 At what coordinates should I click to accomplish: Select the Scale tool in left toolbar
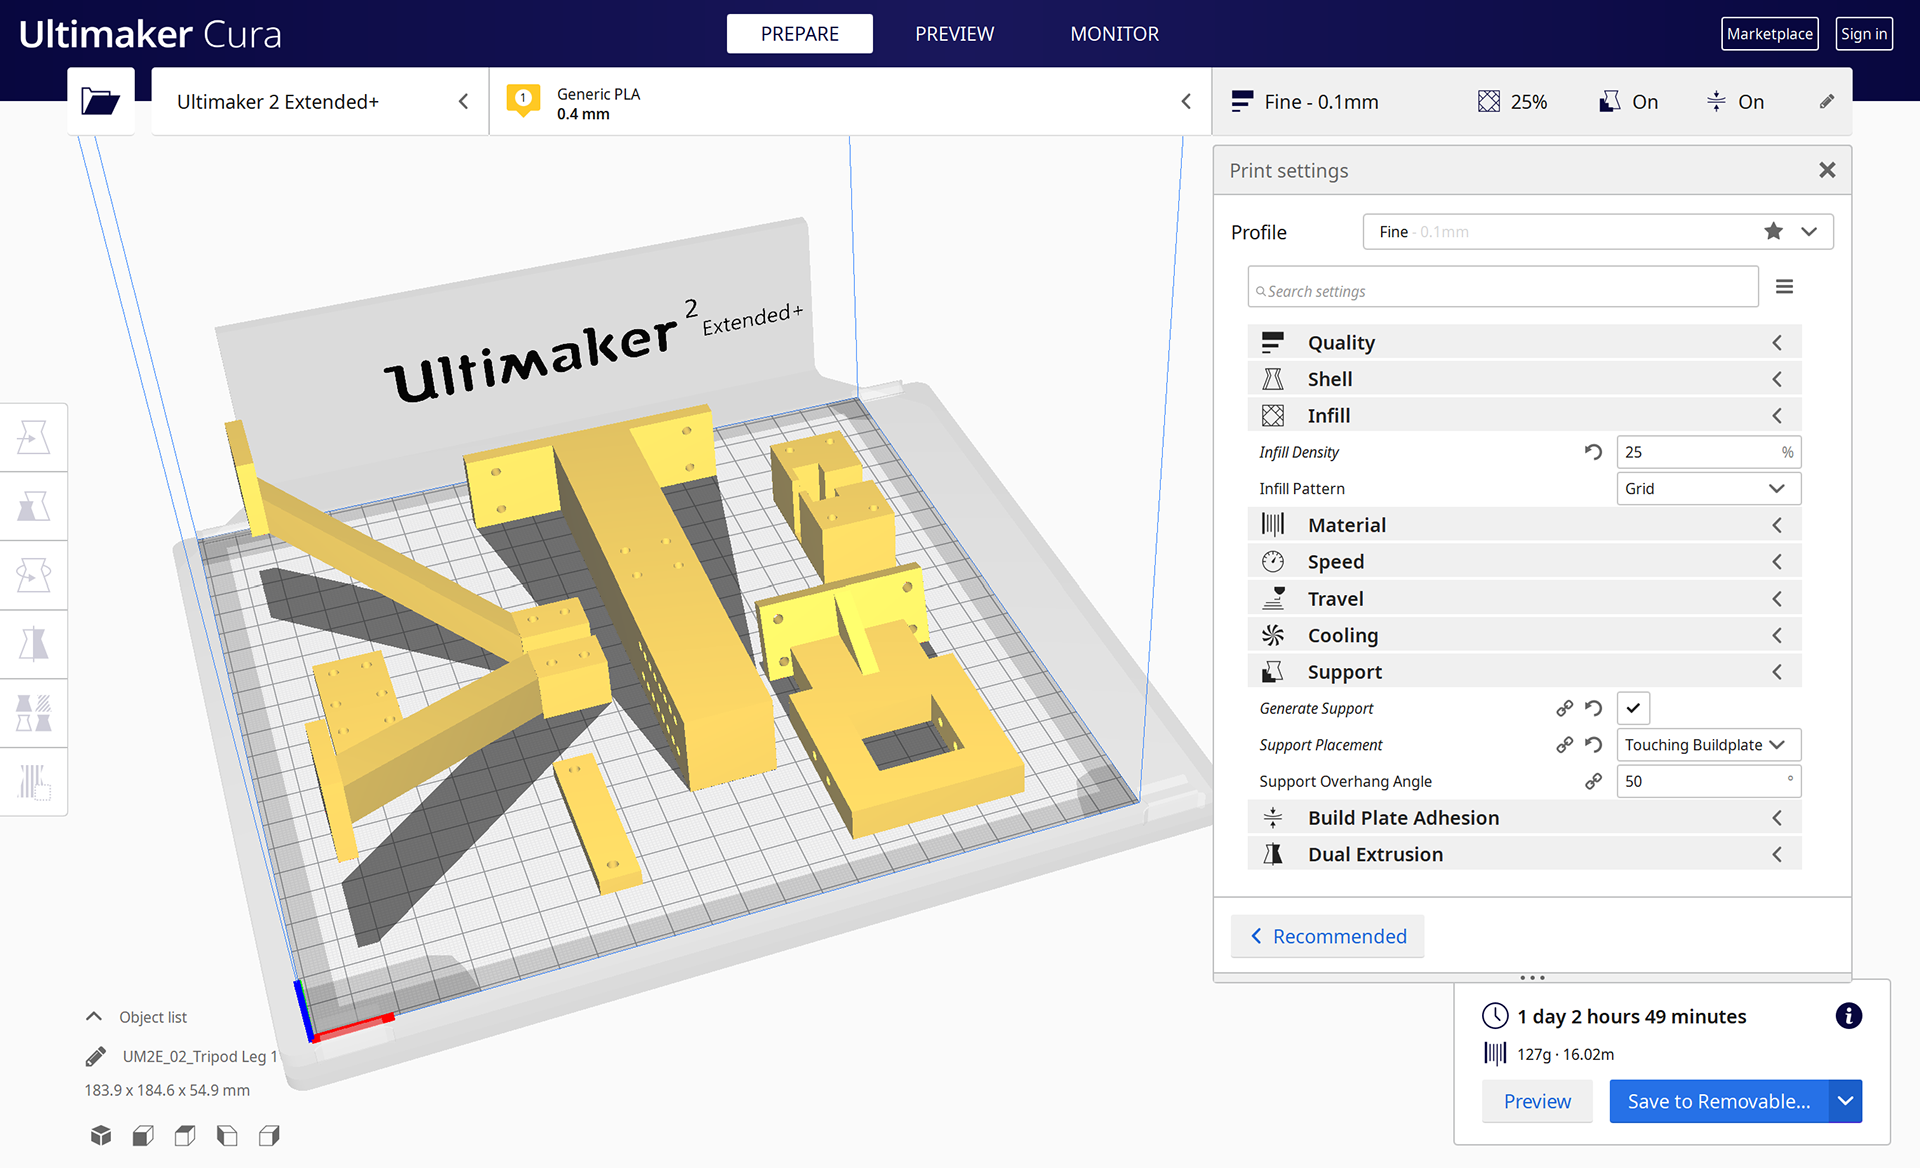34,506
